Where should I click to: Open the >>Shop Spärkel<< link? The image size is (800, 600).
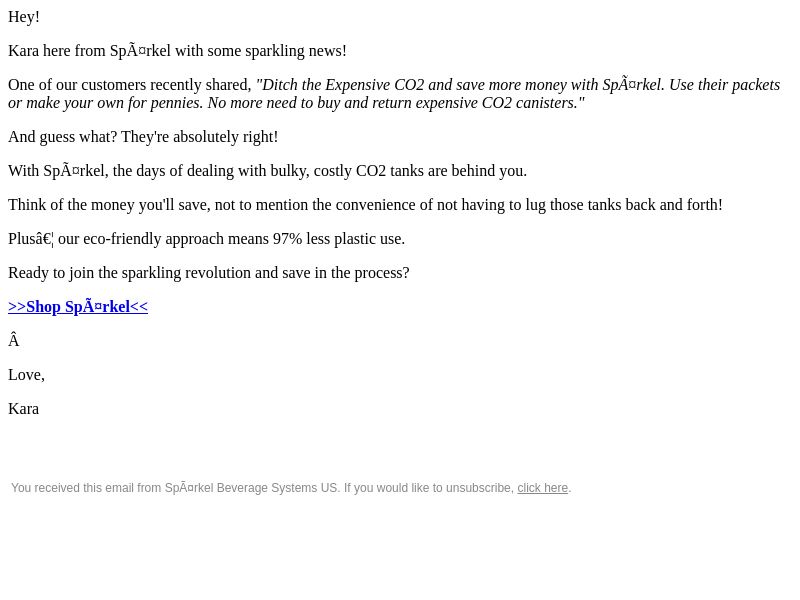tap(78, 307)
